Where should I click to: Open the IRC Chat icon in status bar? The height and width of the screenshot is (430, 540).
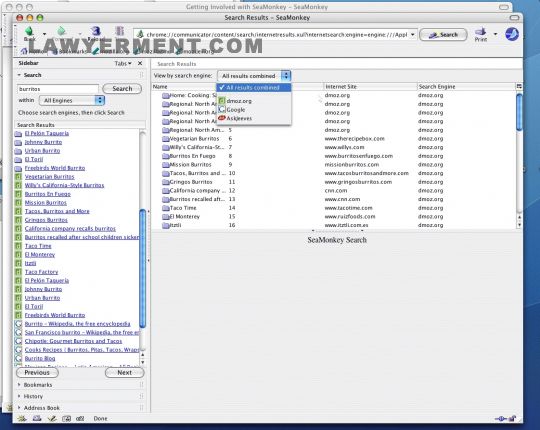point(80,419)
